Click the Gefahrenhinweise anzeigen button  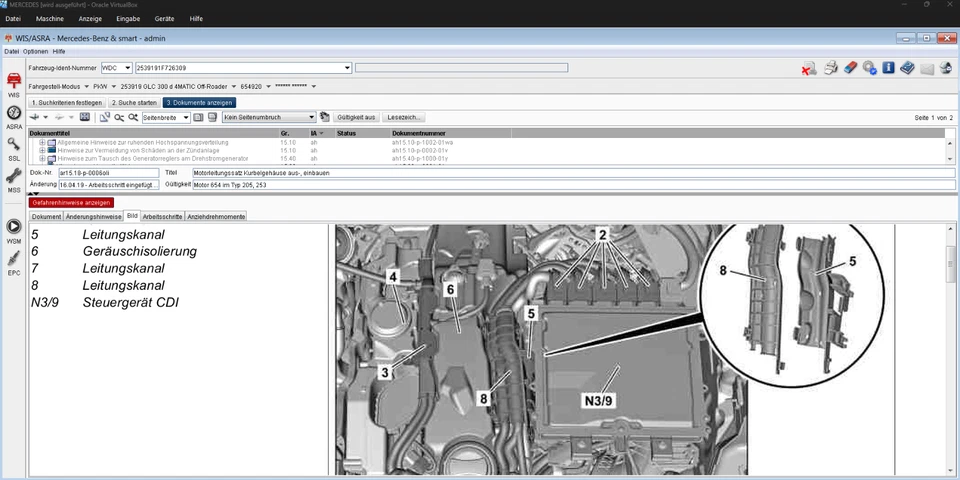[x=71, y=202]
